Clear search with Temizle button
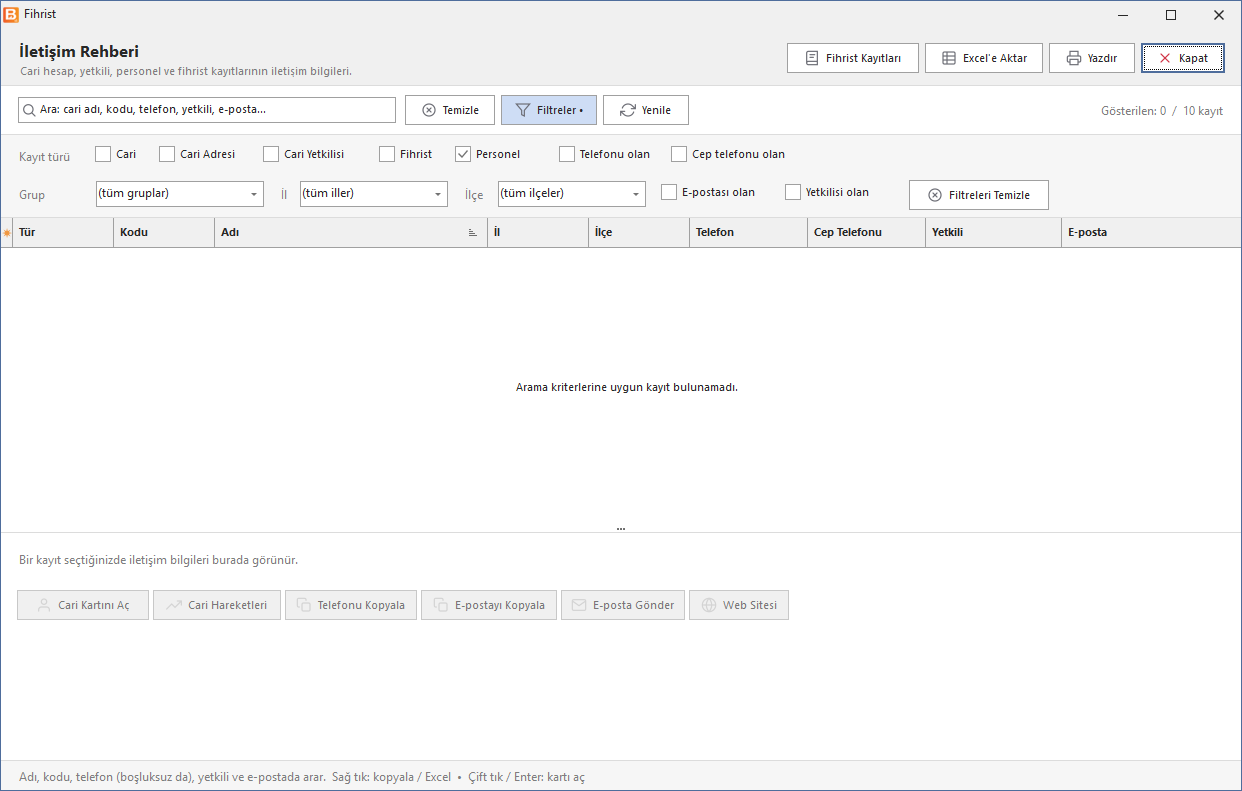 click(450, 110)
